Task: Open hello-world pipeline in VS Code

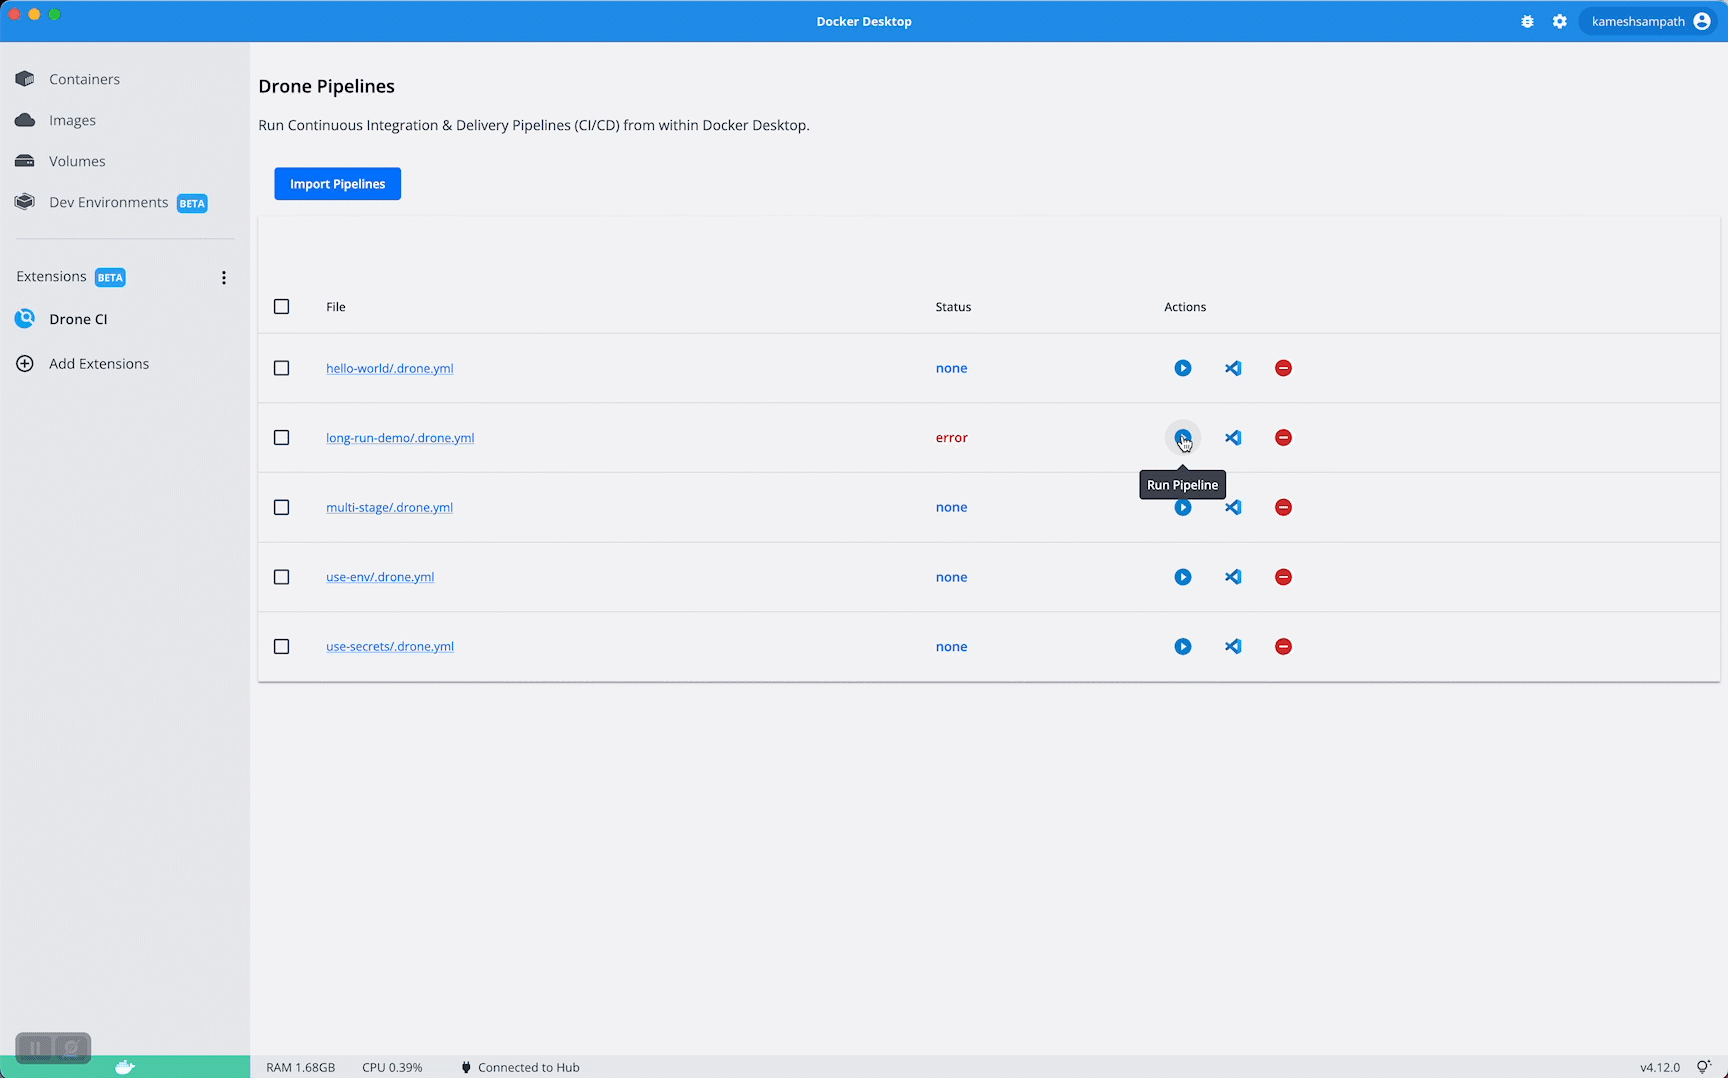Action: 1233,368
